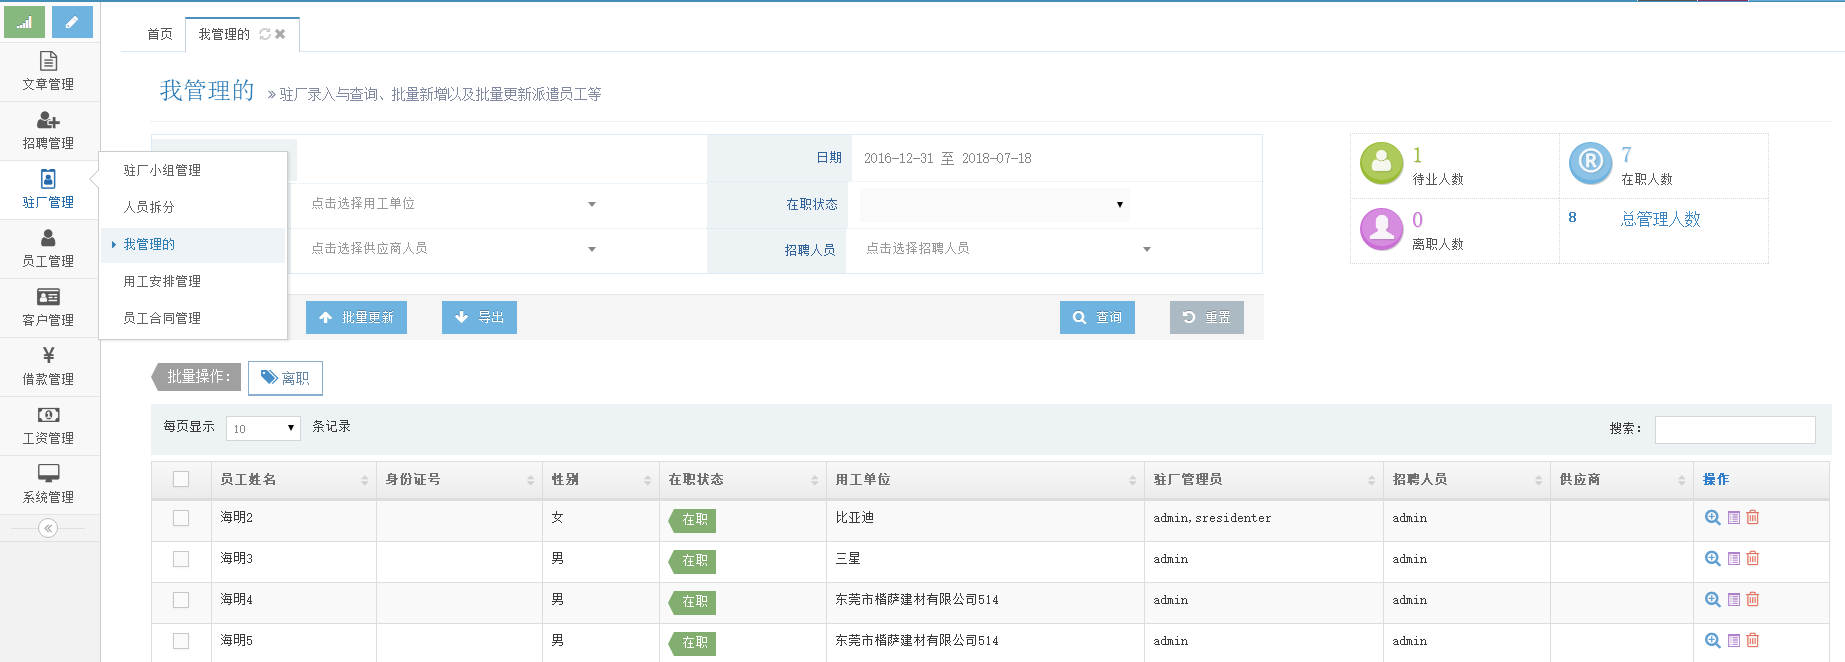Select checkbox for row 海明3

pos(181,559)
